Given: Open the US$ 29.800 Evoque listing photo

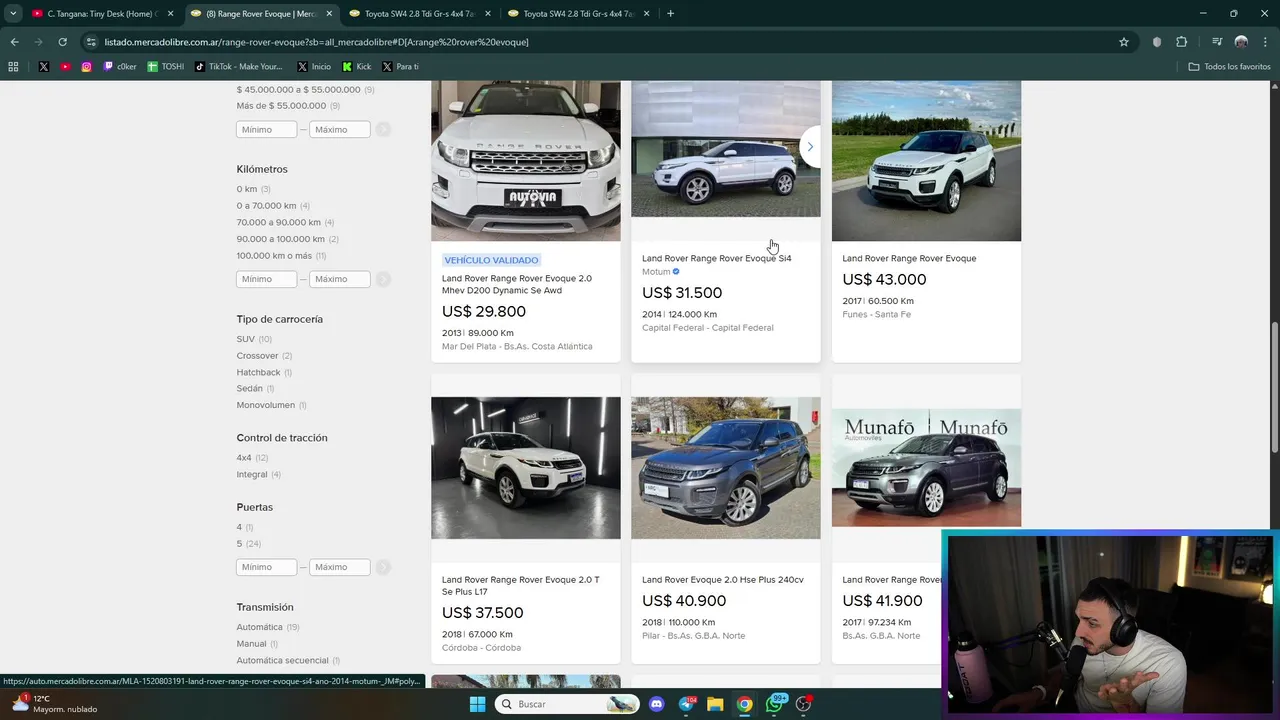Looking at the screenshot, I should (526, 161).
